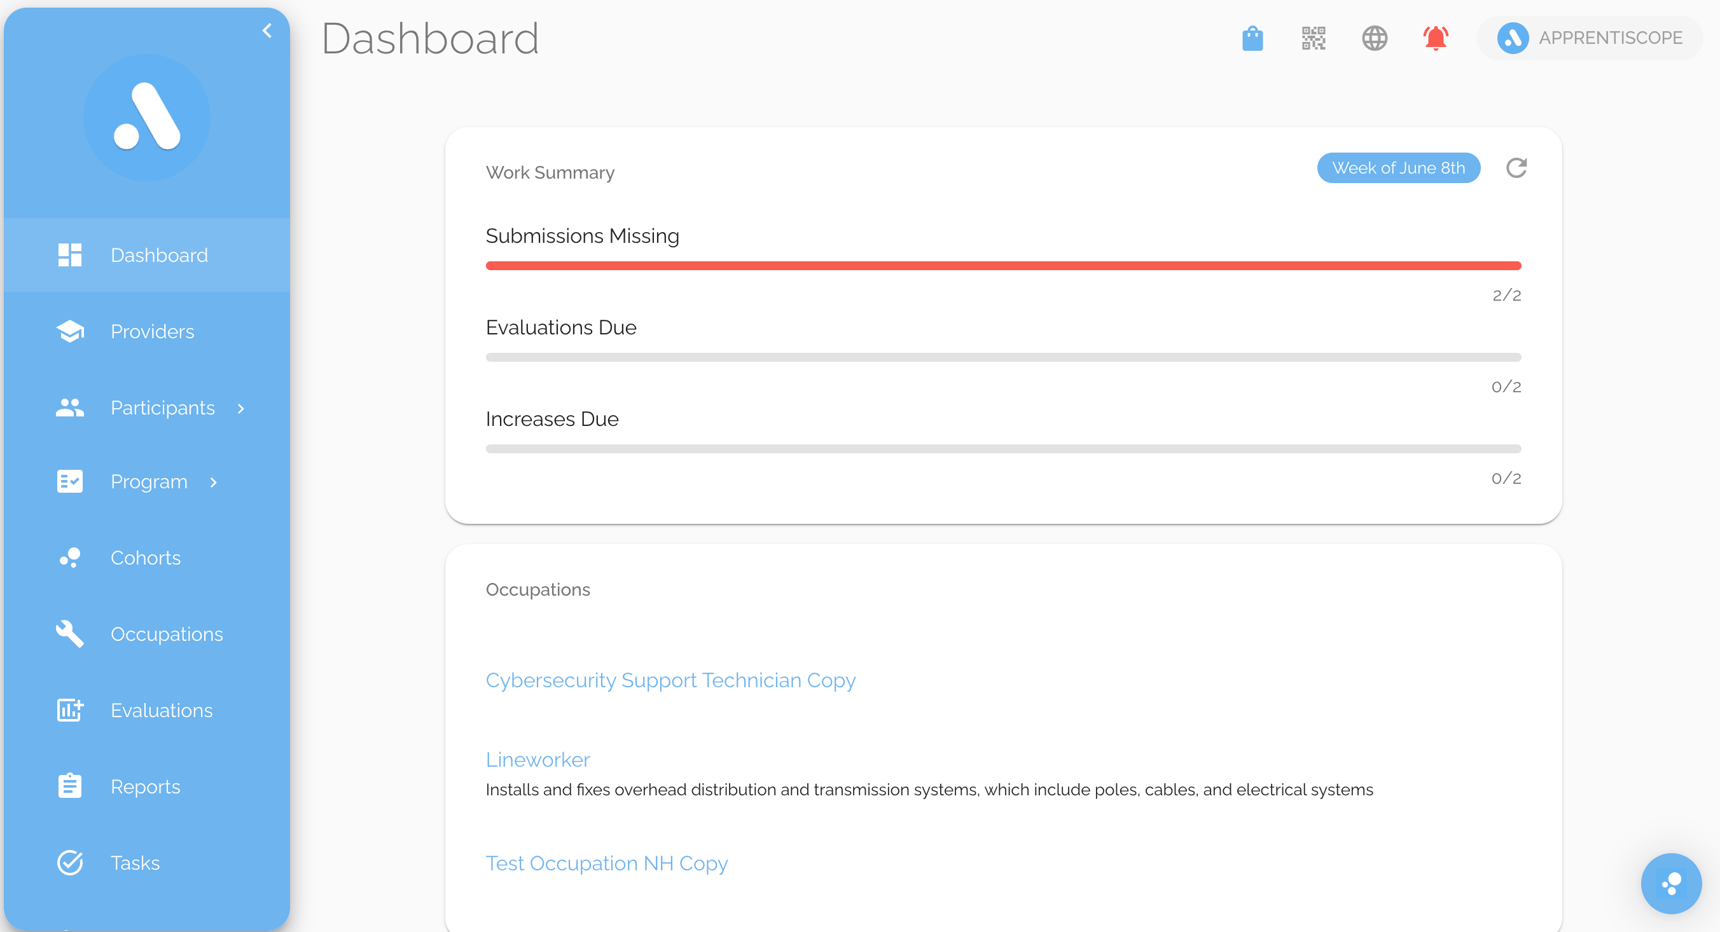Open the shopping bag marketplace icon
This screenshot has width=1720, height=932.
1252,38
